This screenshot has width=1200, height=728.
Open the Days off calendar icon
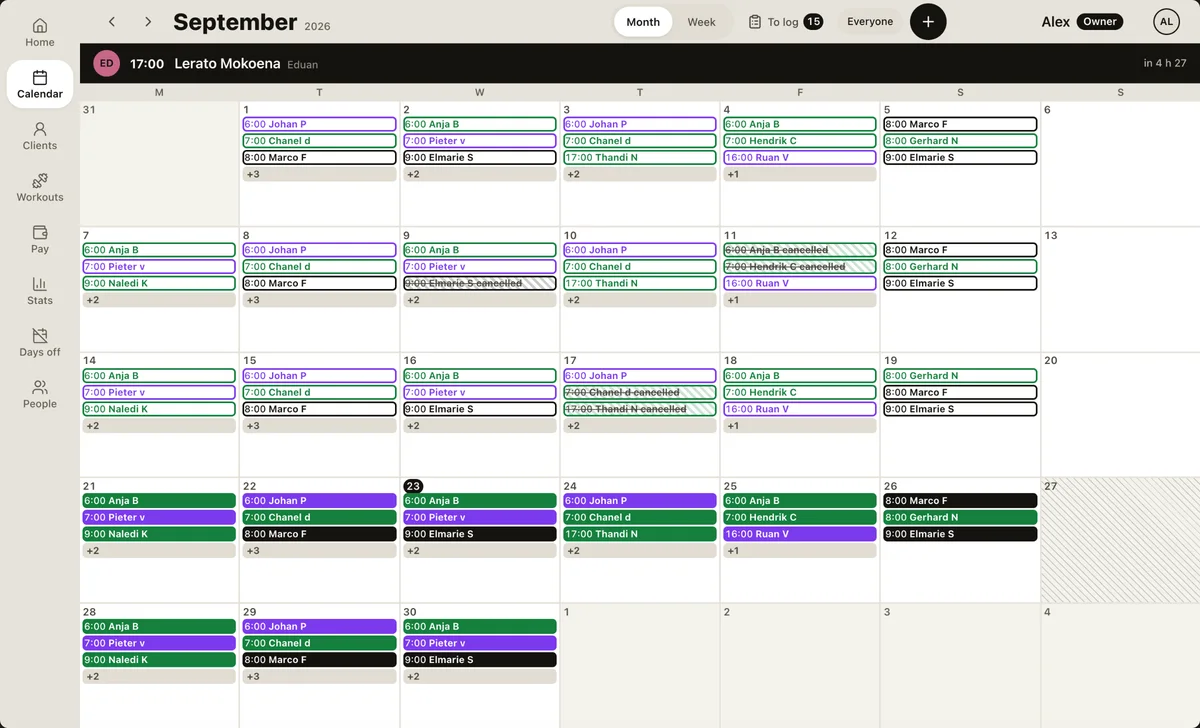pyautogui.click(x=40, y=343)
